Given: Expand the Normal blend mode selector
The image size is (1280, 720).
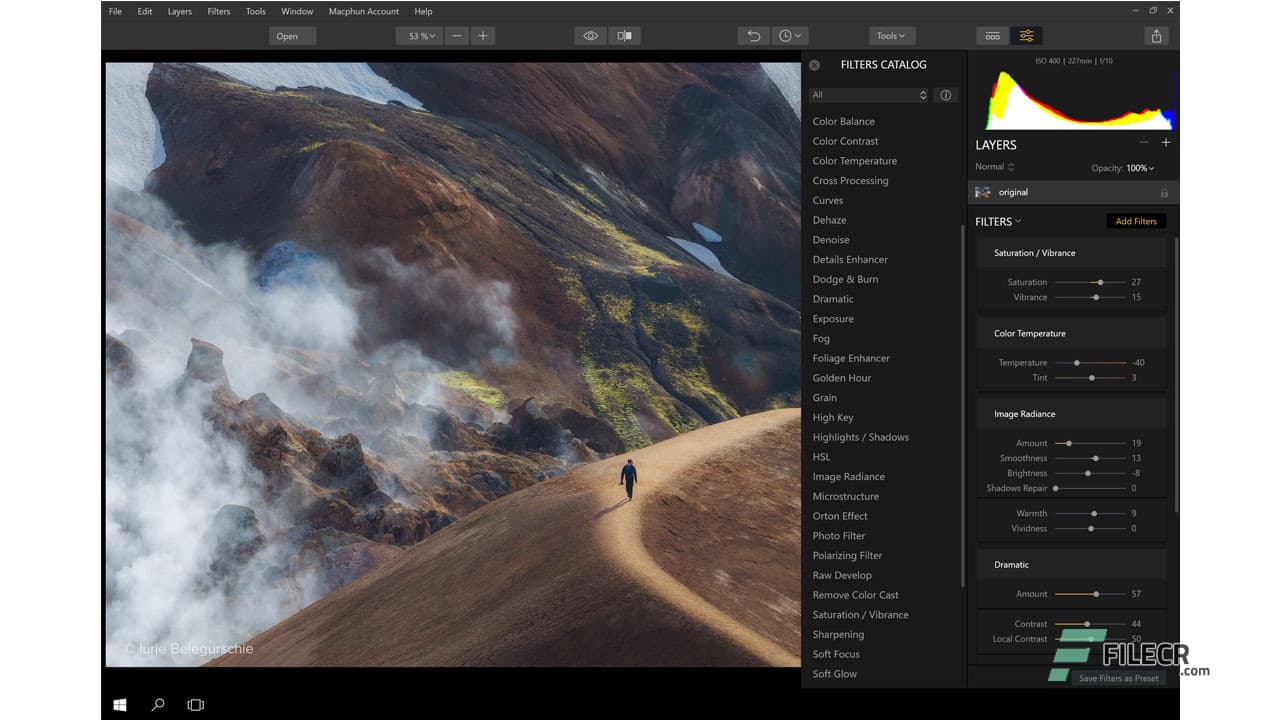Looking at the screenshot, I should (x=994, y=167).
